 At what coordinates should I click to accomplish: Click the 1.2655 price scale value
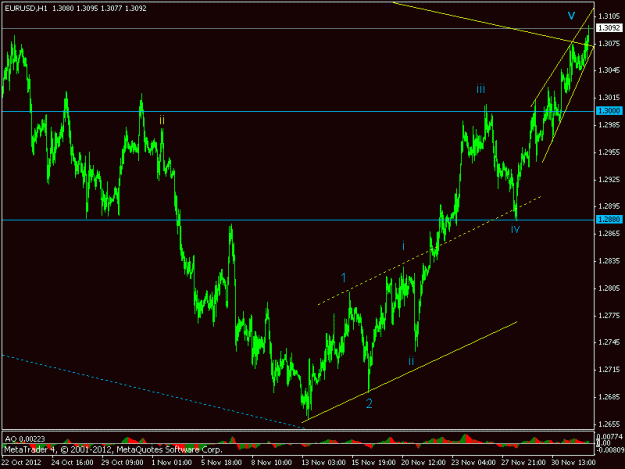[x=609, y=424]
